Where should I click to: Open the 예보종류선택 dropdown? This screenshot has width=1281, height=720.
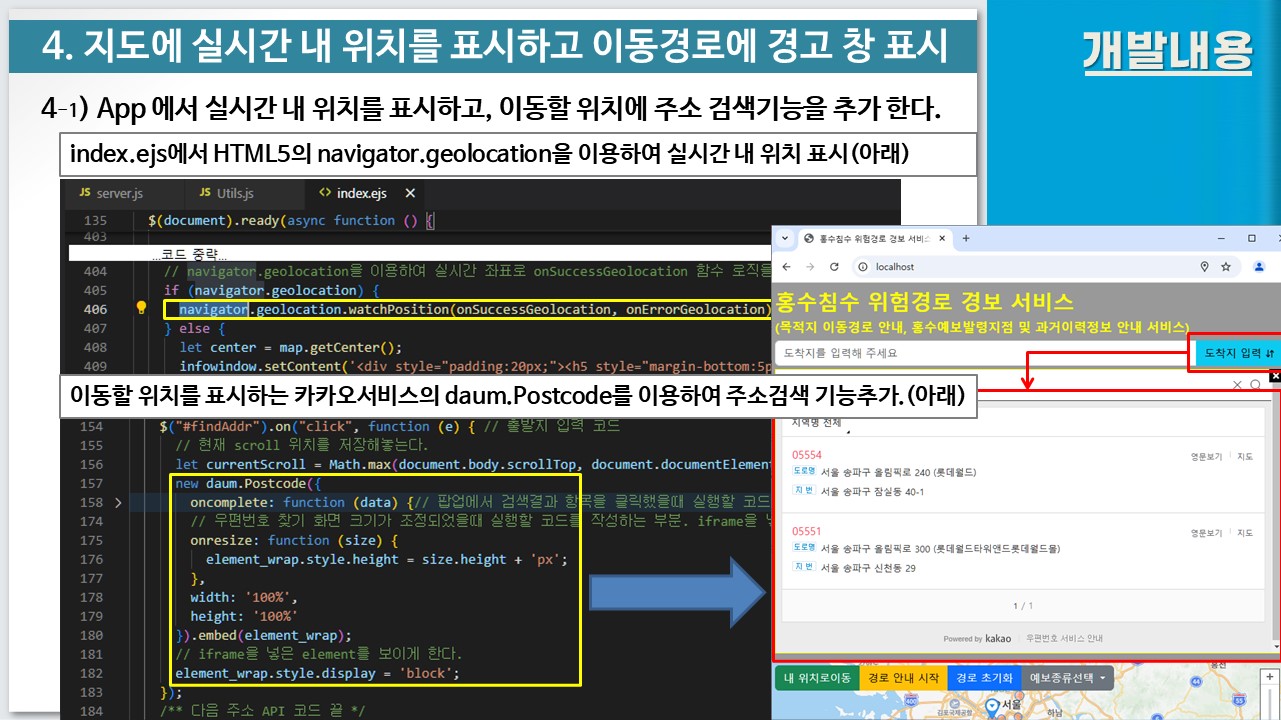[1069, 678]
